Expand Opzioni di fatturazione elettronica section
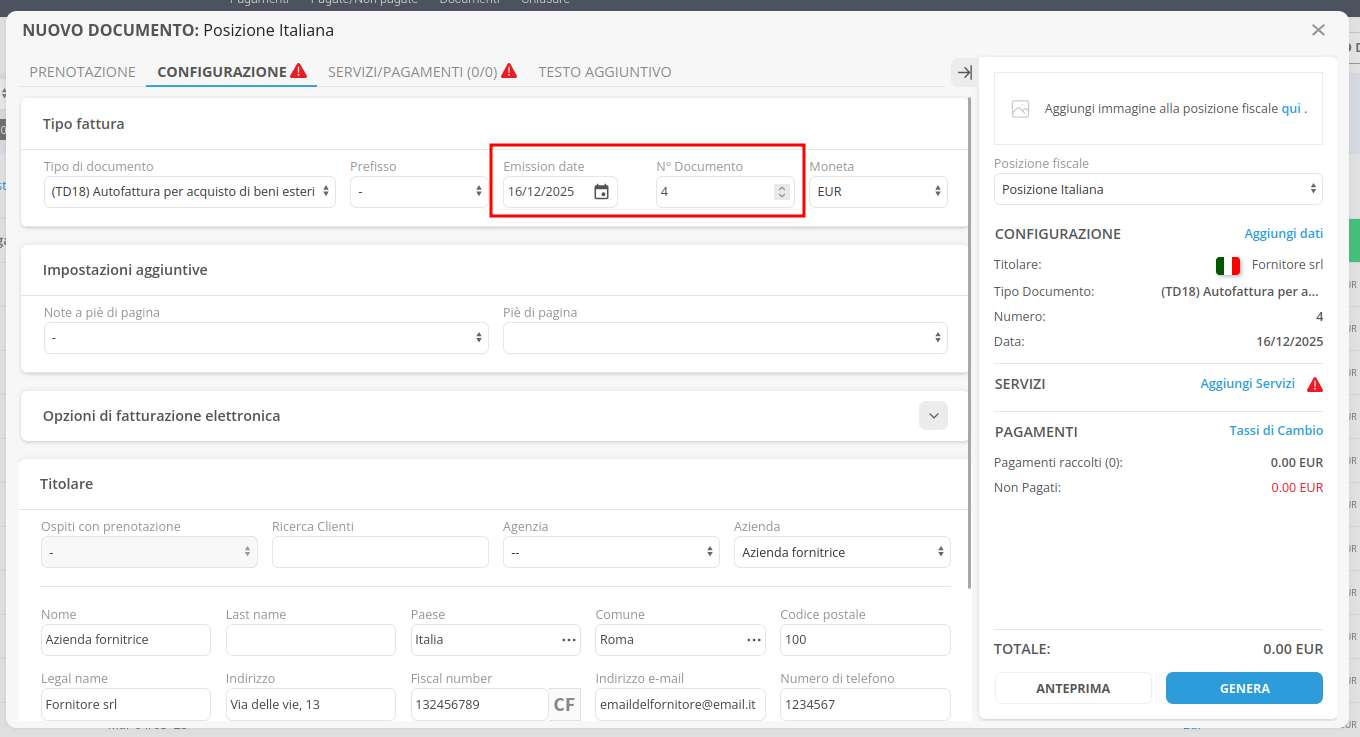This screenshot has width=1360, height=737. 933,415
